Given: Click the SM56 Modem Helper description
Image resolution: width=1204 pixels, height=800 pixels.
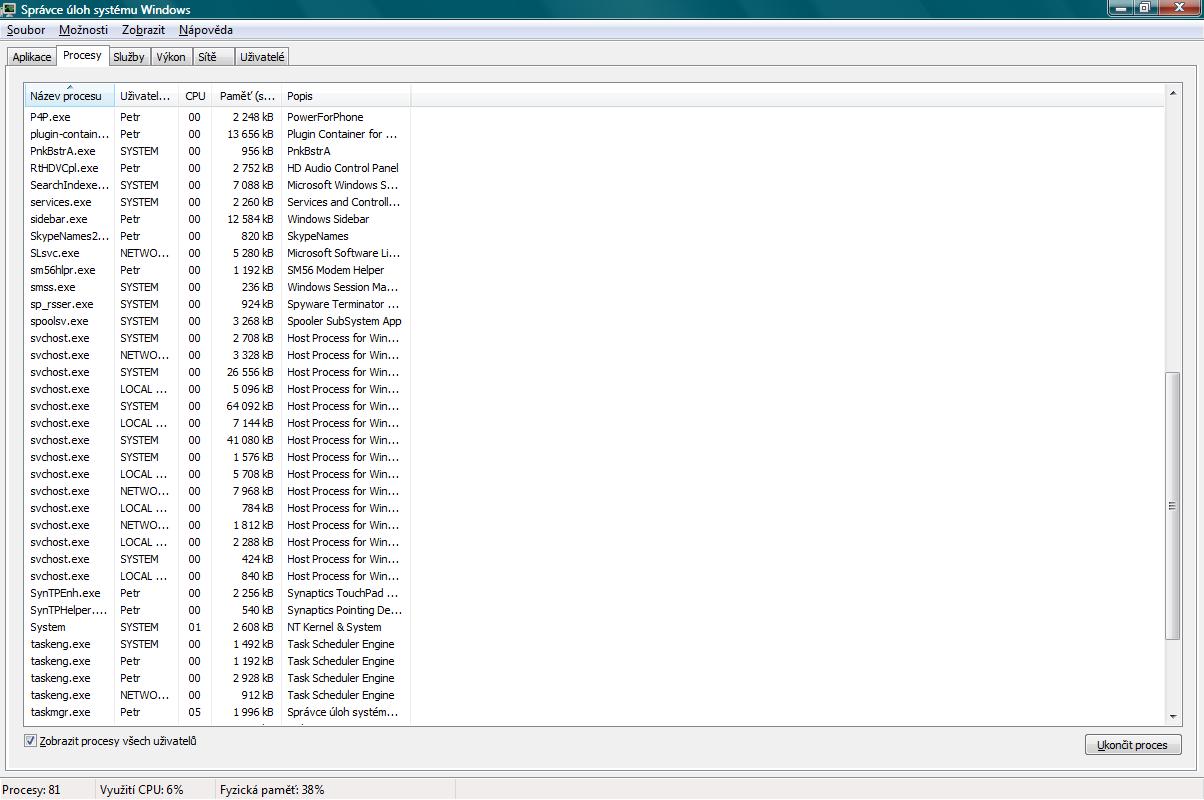Looking at the screenshot, I should point(335,270).
